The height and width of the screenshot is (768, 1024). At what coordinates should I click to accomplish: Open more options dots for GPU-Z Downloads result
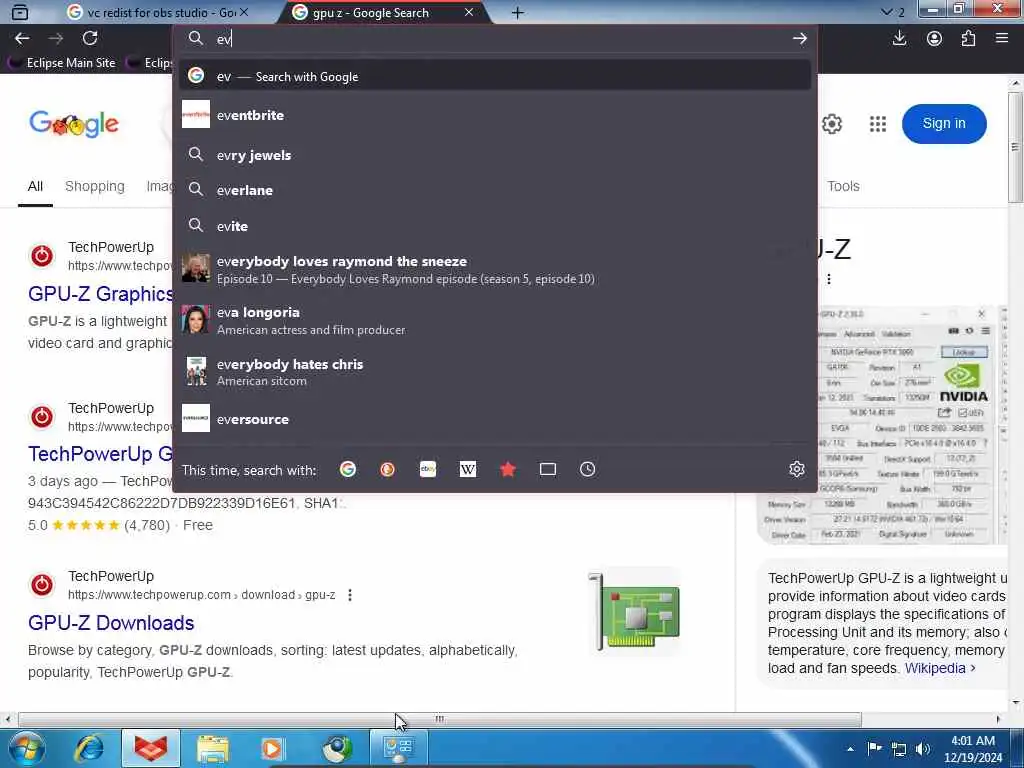[350, 595]
